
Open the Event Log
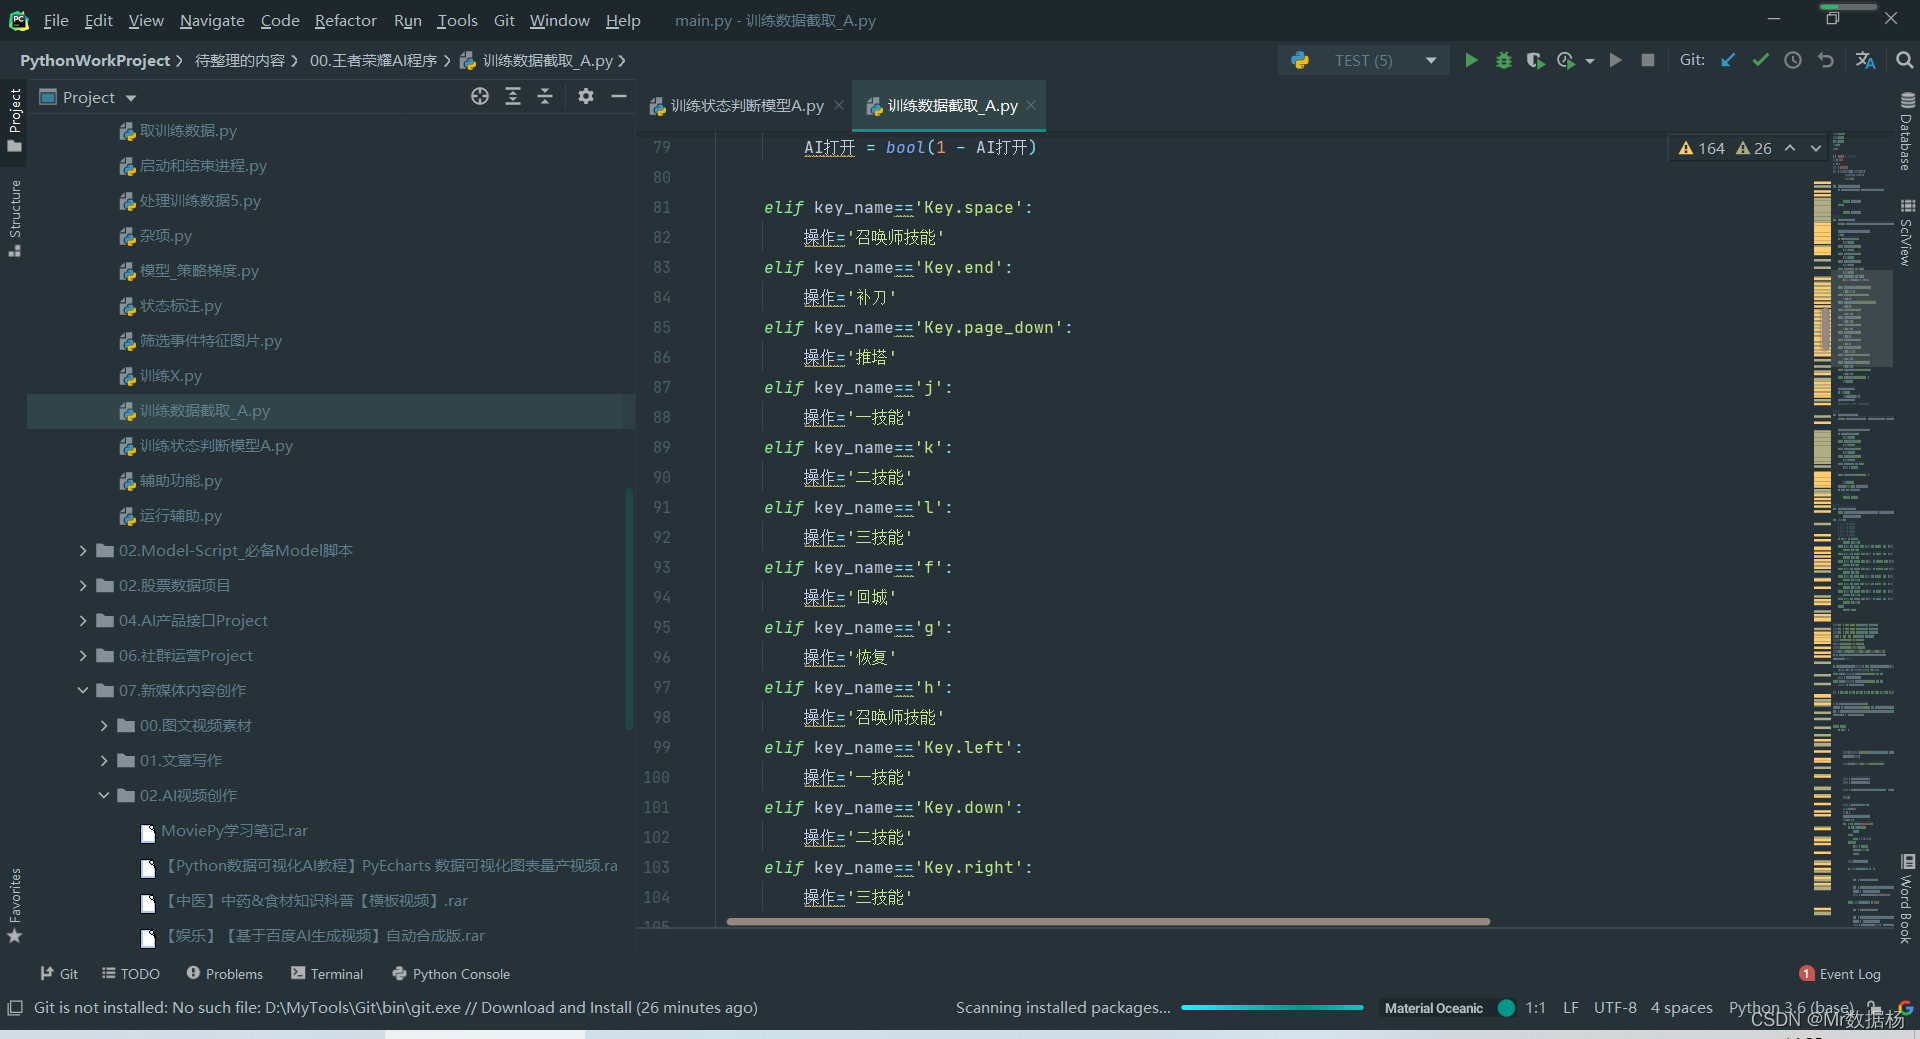point(1840,973)
